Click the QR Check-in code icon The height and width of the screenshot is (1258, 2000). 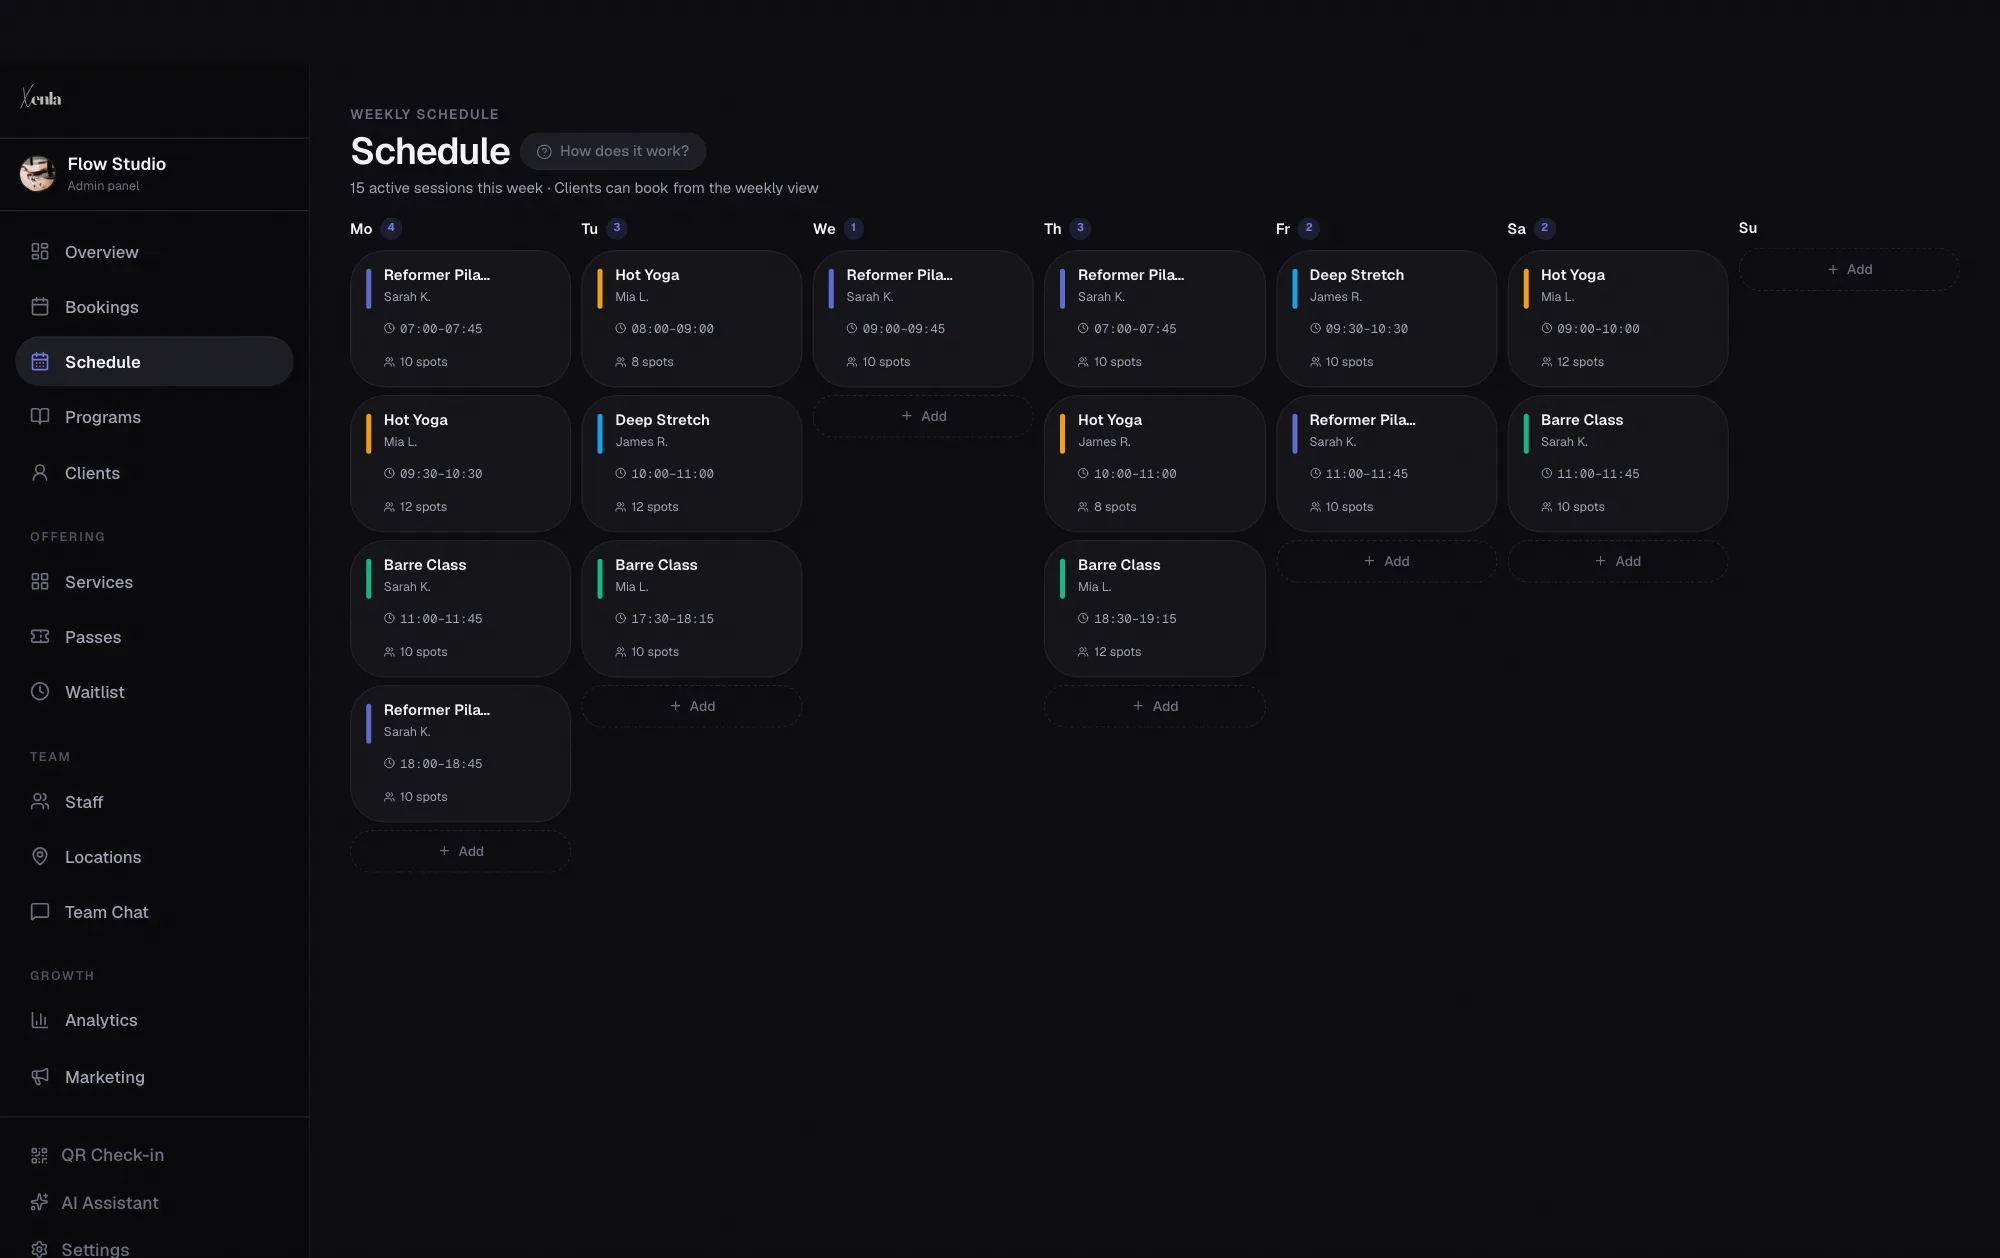click(39, 1155)
